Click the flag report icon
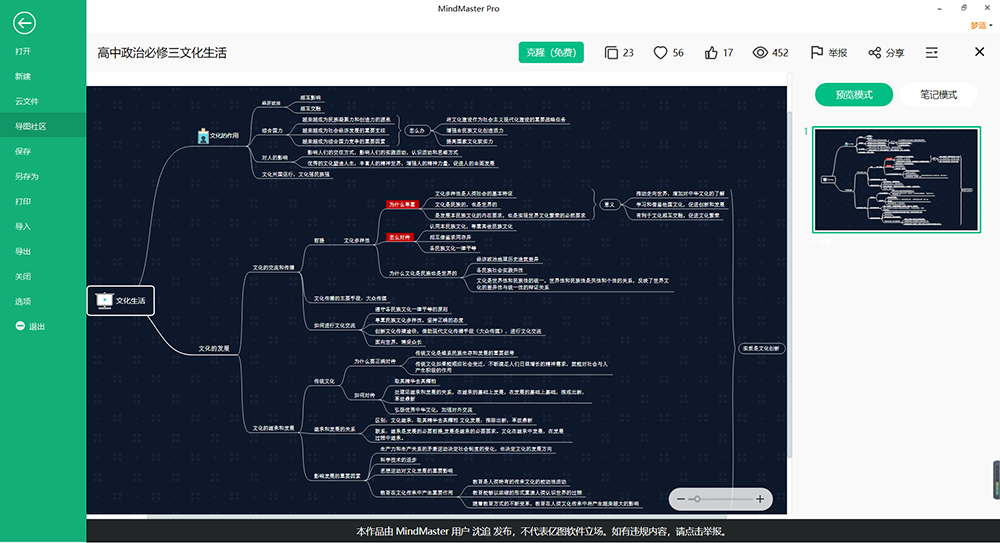The width and height of the screenshot is (1000, 543). tap(816, 52)
